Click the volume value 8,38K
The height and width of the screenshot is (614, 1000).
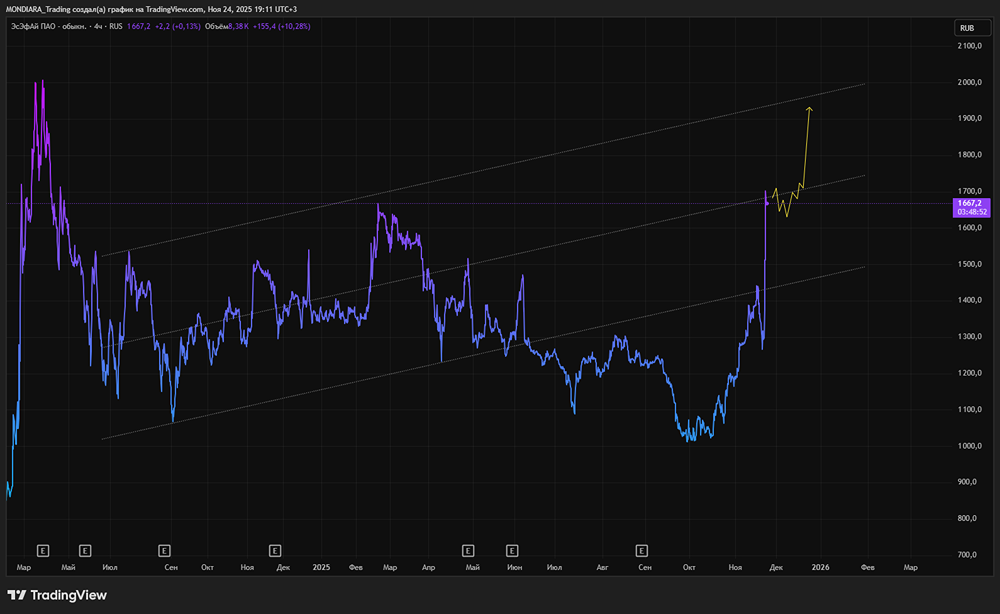239,27
